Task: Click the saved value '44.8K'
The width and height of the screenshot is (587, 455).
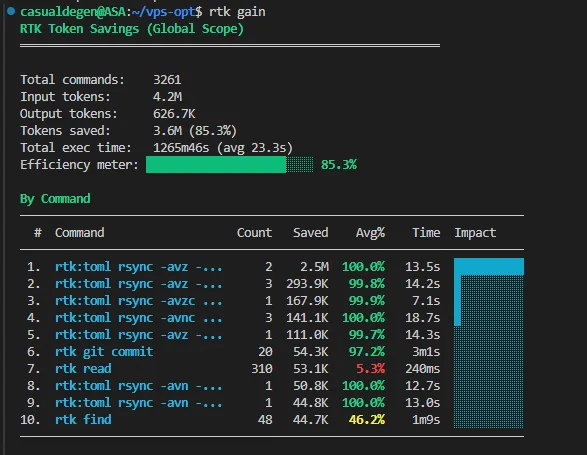Action: (x=310, y=403)
